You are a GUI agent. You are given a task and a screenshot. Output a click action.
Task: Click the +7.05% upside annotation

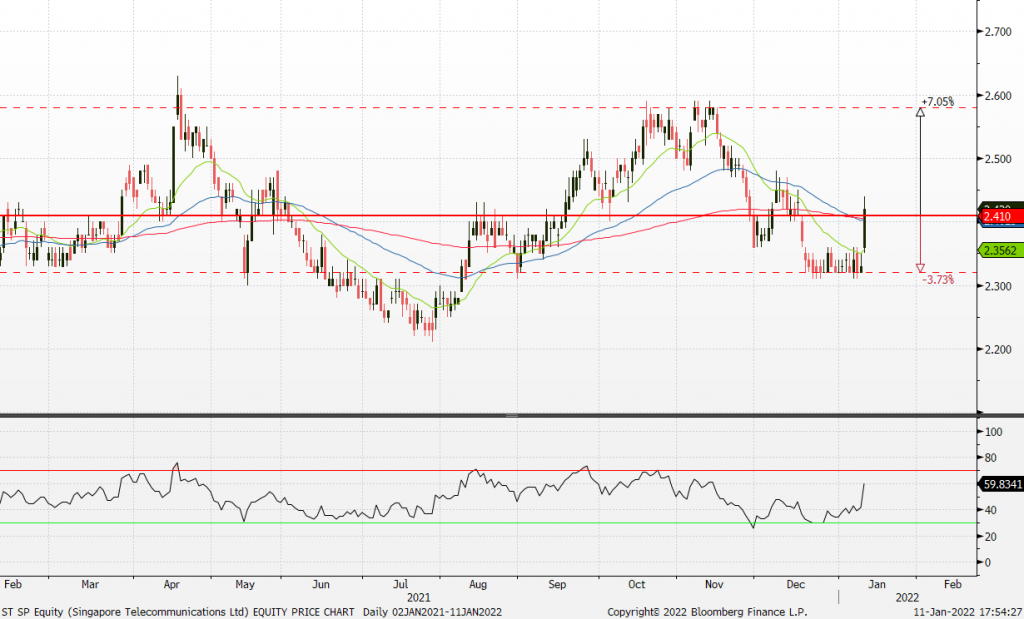tap(938, 102)
